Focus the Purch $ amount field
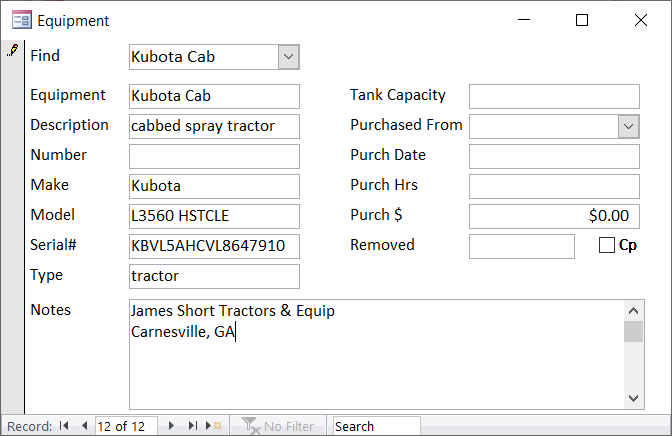 click(553, 216)
